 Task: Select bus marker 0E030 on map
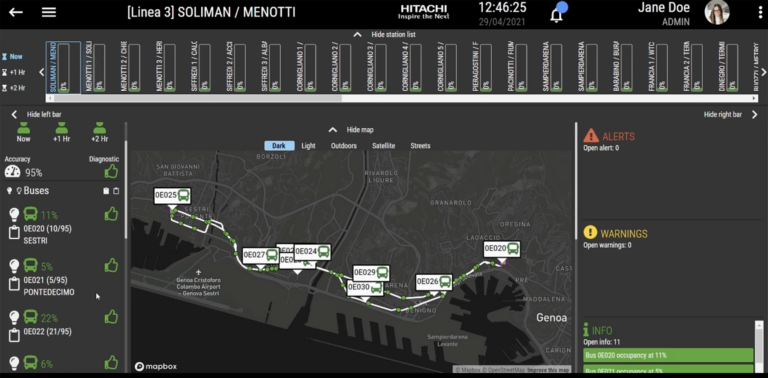365,288
